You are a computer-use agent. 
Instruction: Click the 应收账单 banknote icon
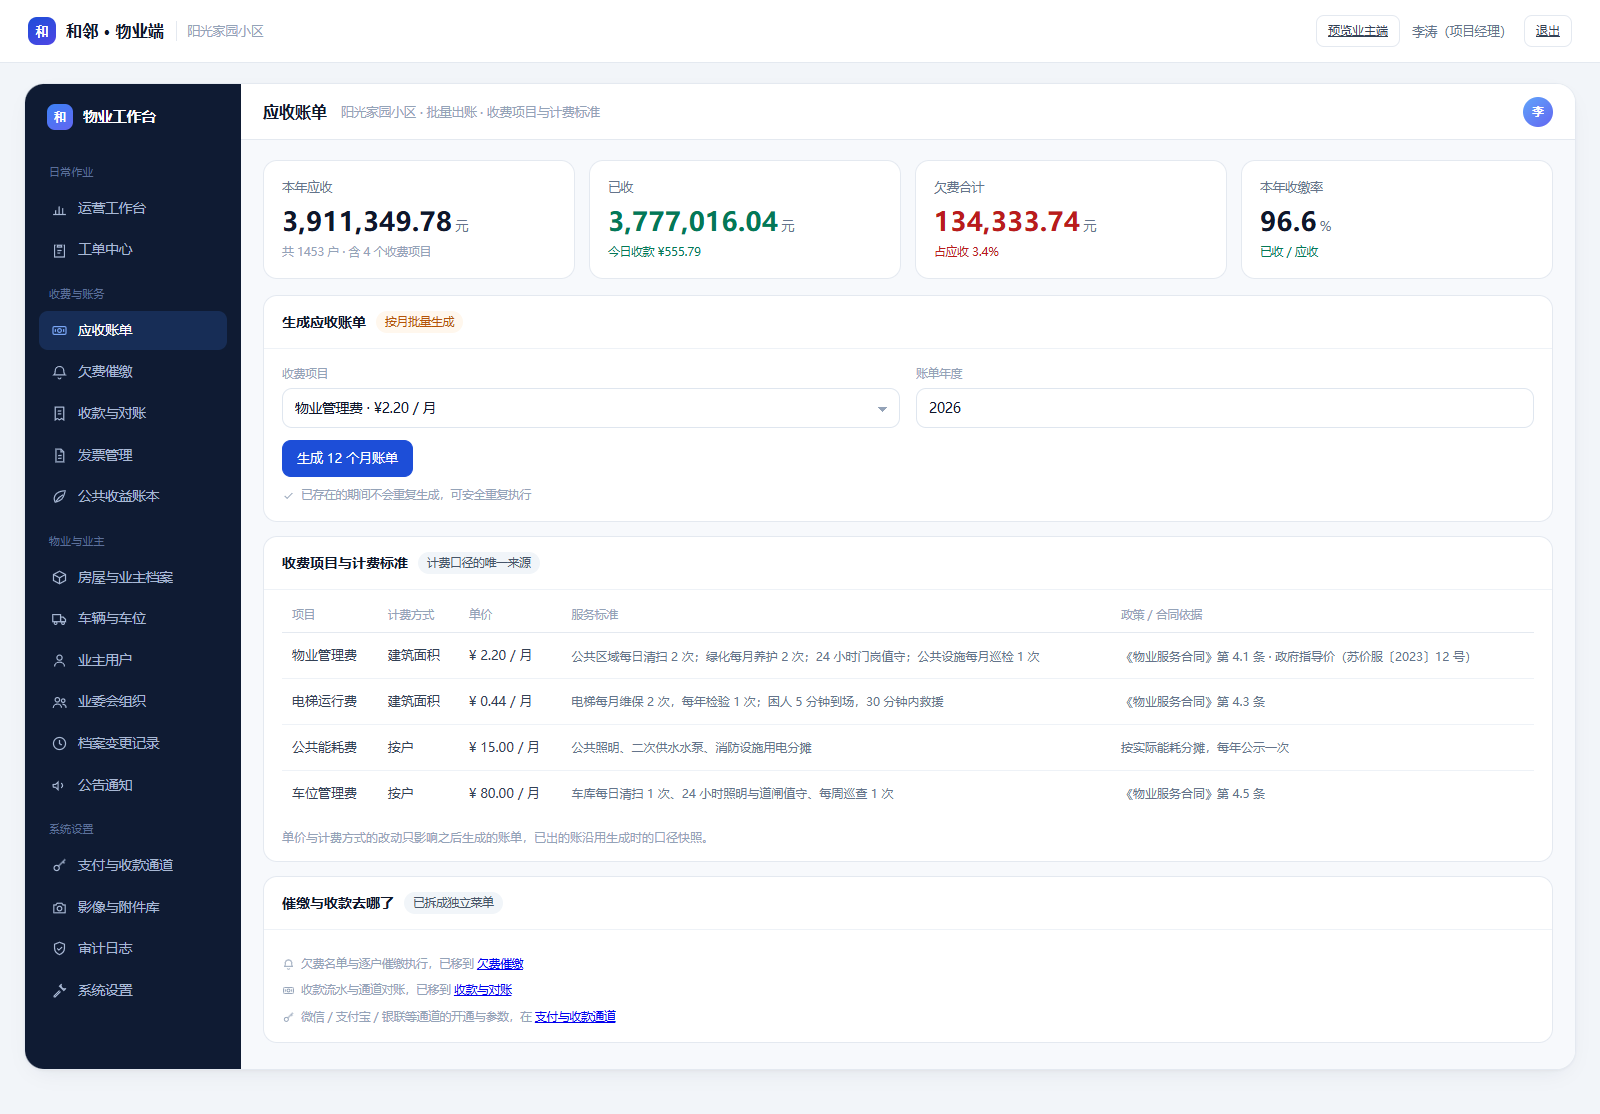tap(59, 331)
